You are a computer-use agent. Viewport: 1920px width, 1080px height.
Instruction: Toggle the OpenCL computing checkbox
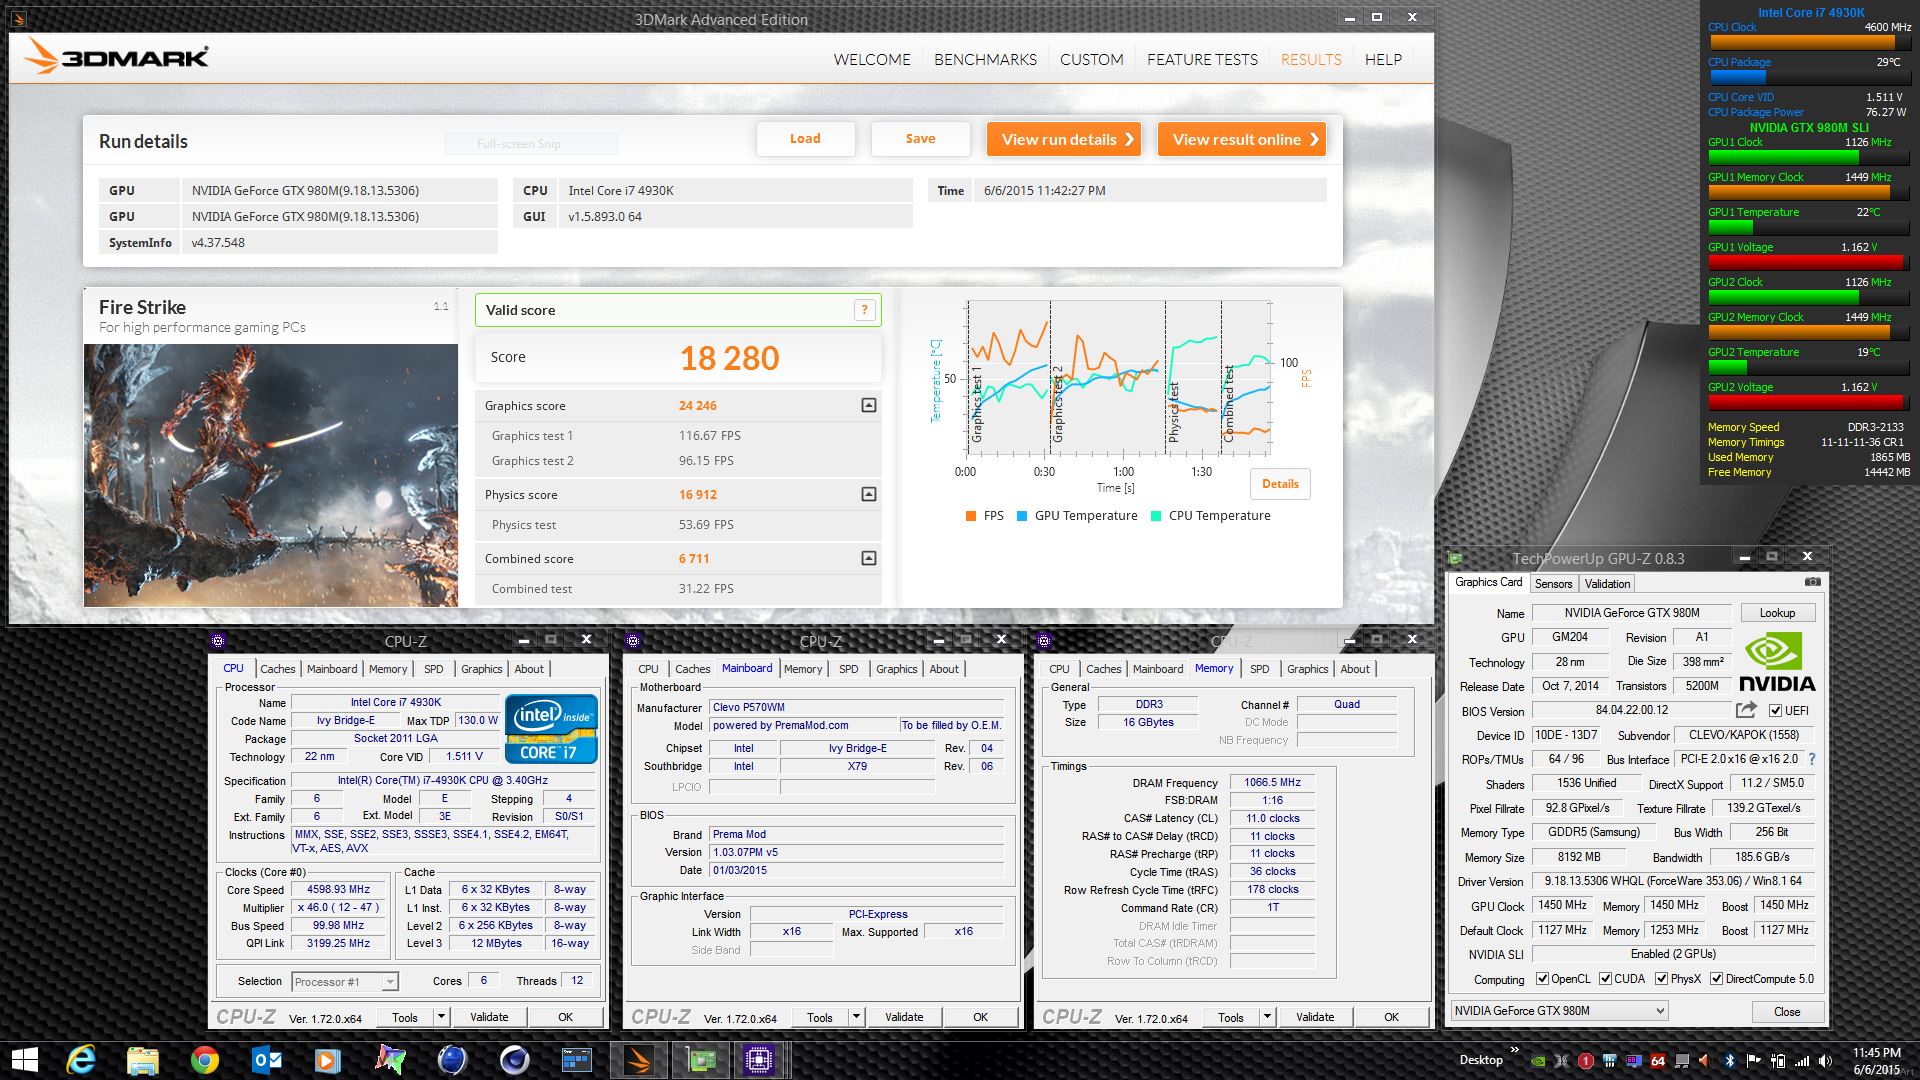pos(1542,979)
